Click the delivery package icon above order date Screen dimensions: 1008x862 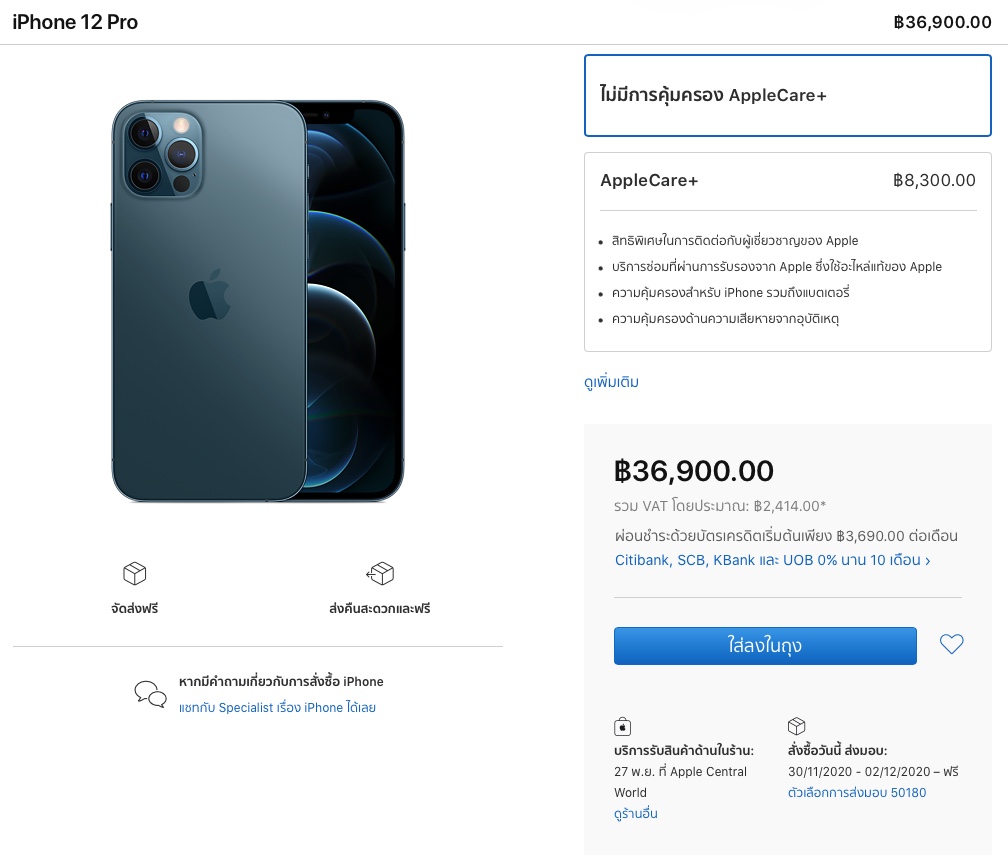click(797, 726)
